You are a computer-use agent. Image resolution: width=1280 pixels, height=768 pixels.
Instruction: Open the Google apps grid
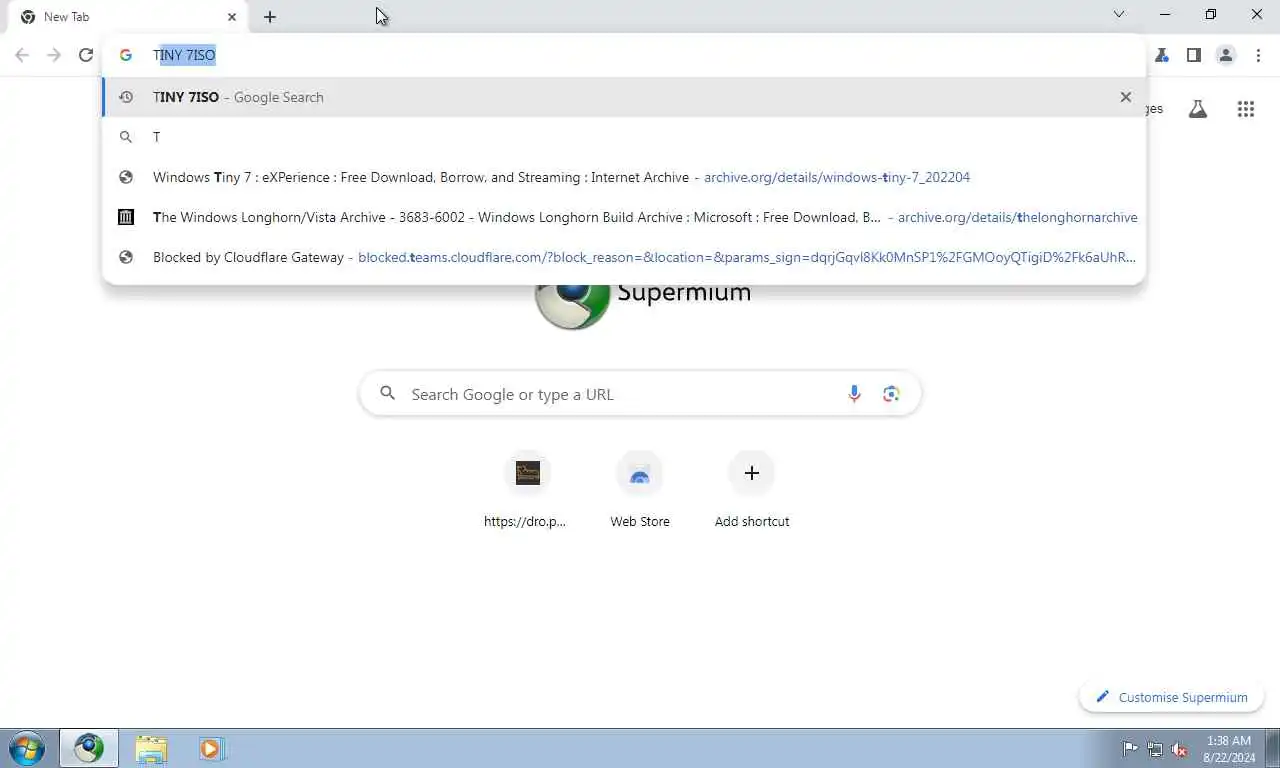1246,109
